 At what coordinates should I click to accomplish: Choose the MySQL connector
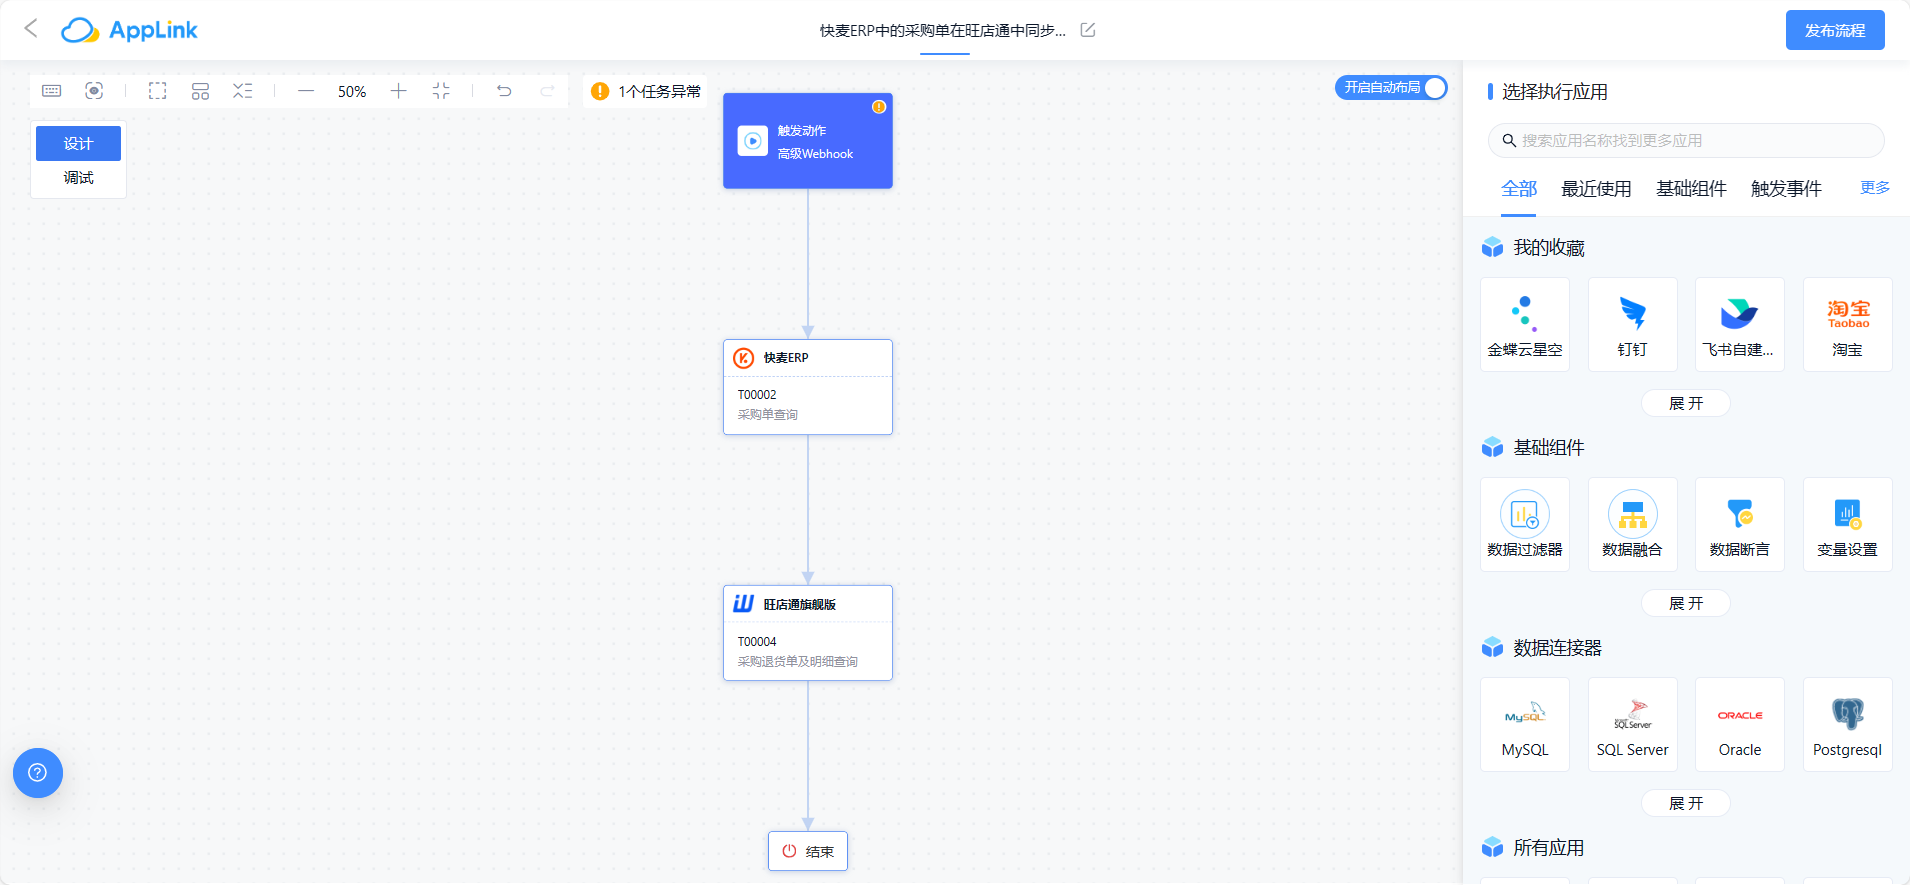[x=1525, y=725]
